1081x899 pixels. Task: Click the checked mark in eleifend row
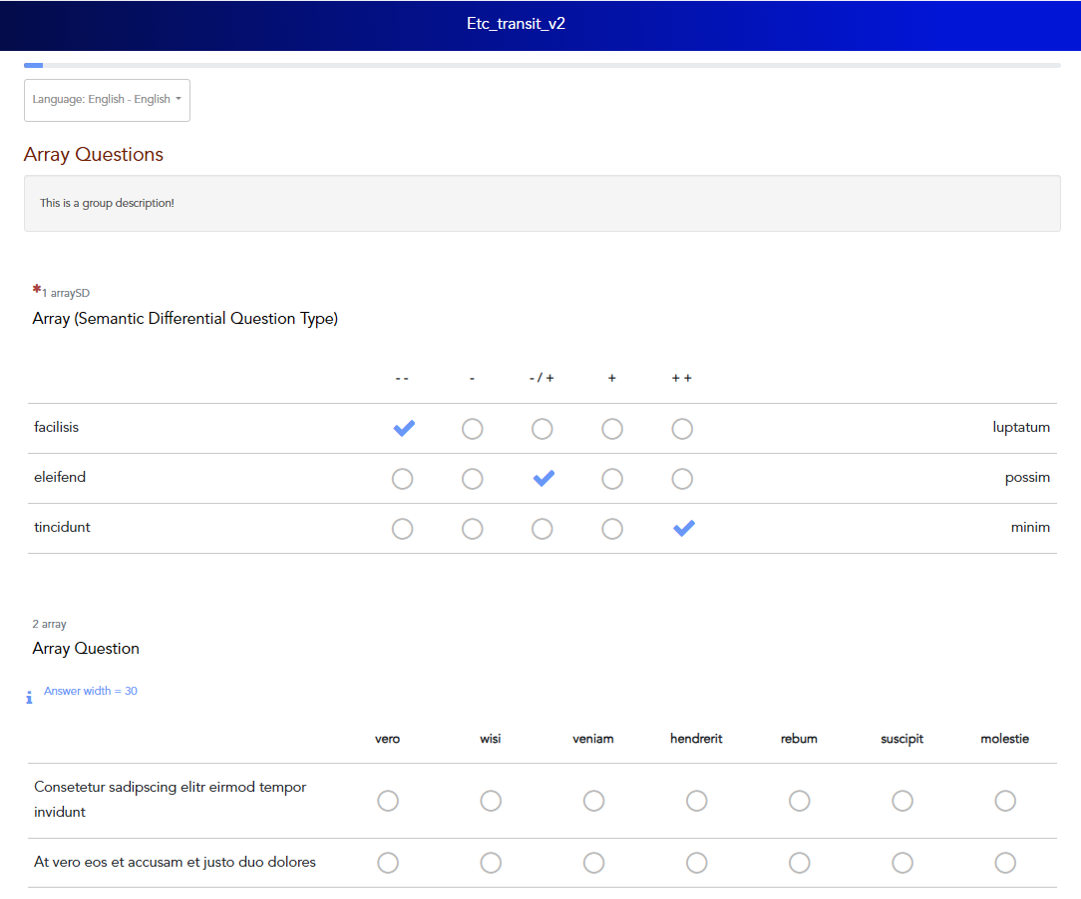pyautogui.click(x=543, y=479)
